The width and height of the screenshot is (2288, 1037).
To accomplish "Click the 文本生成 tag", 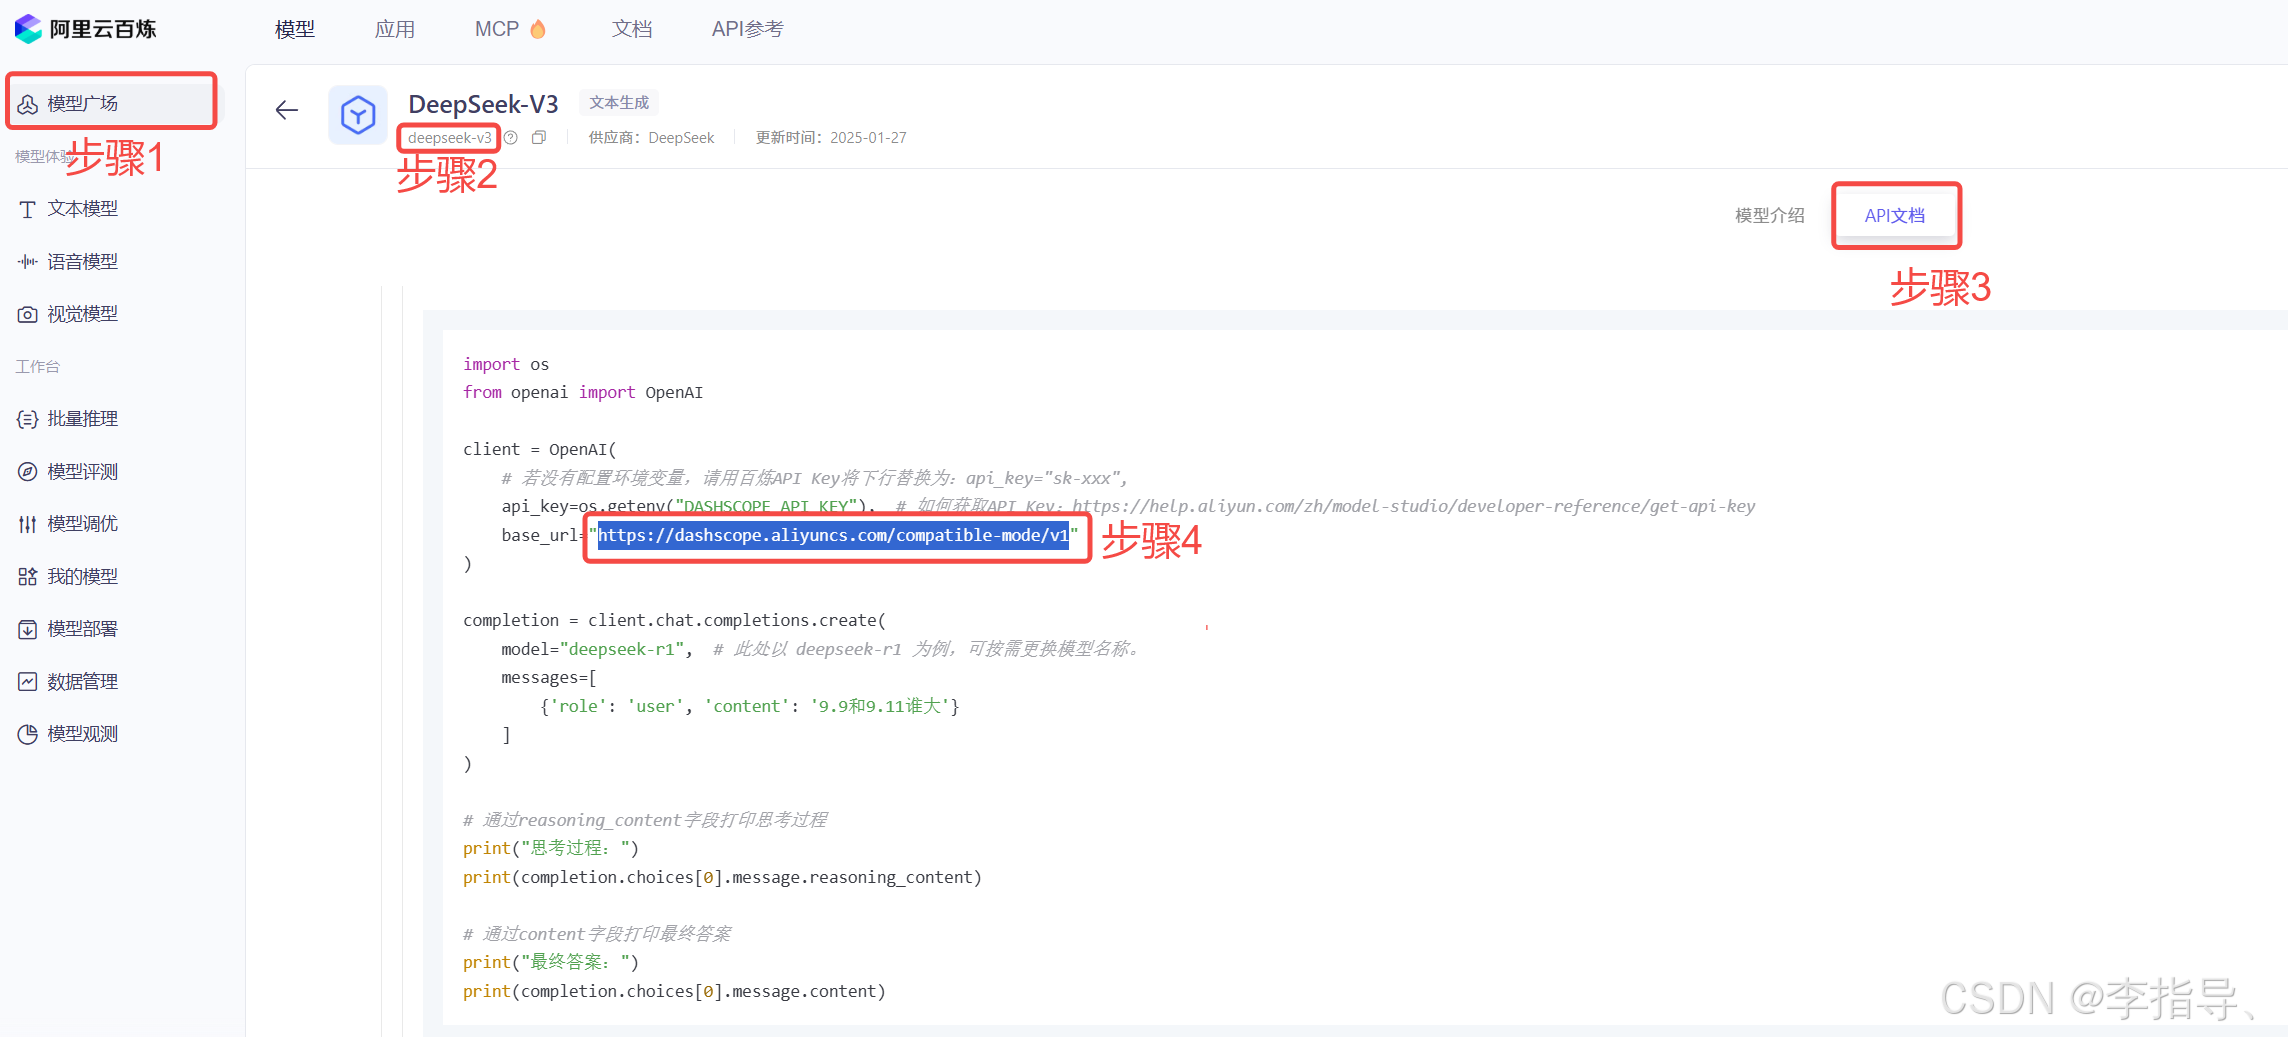I will tap(619, 102).
